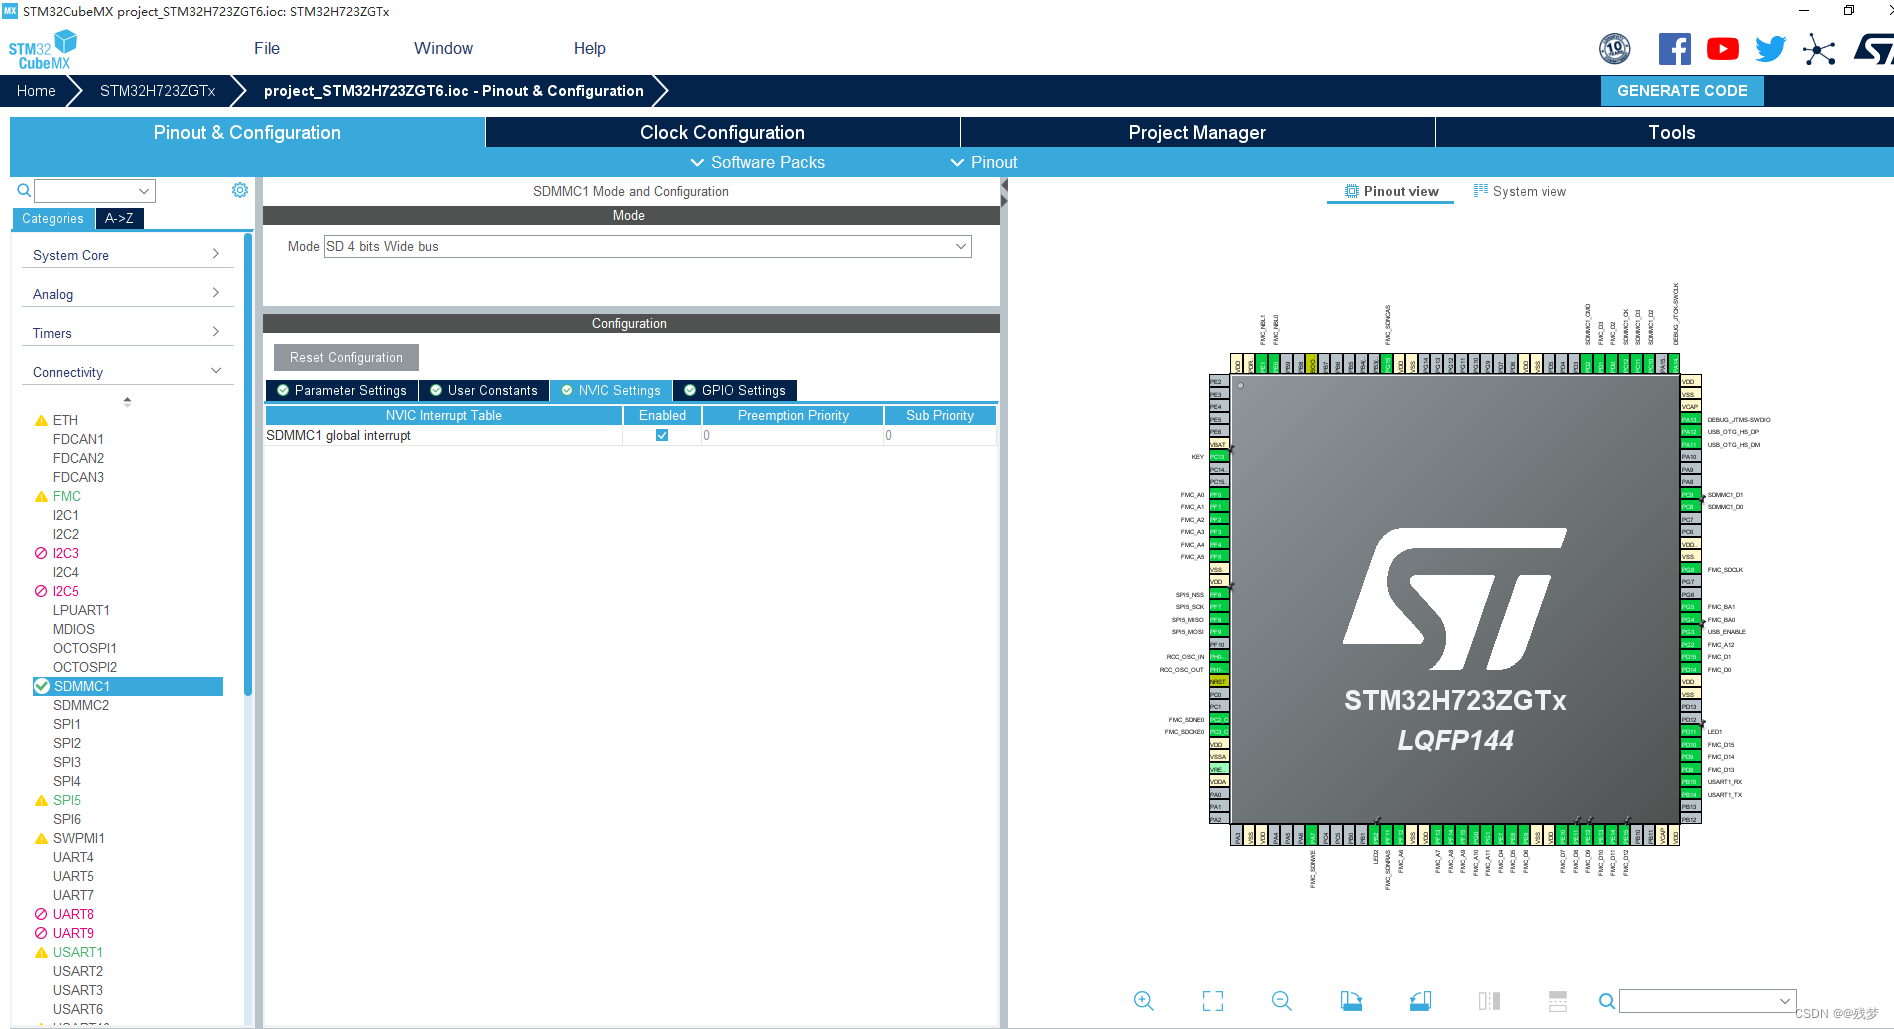Click the ST logo in the header
This screenshot has width=1894, height=1029.
(1873, 49)
